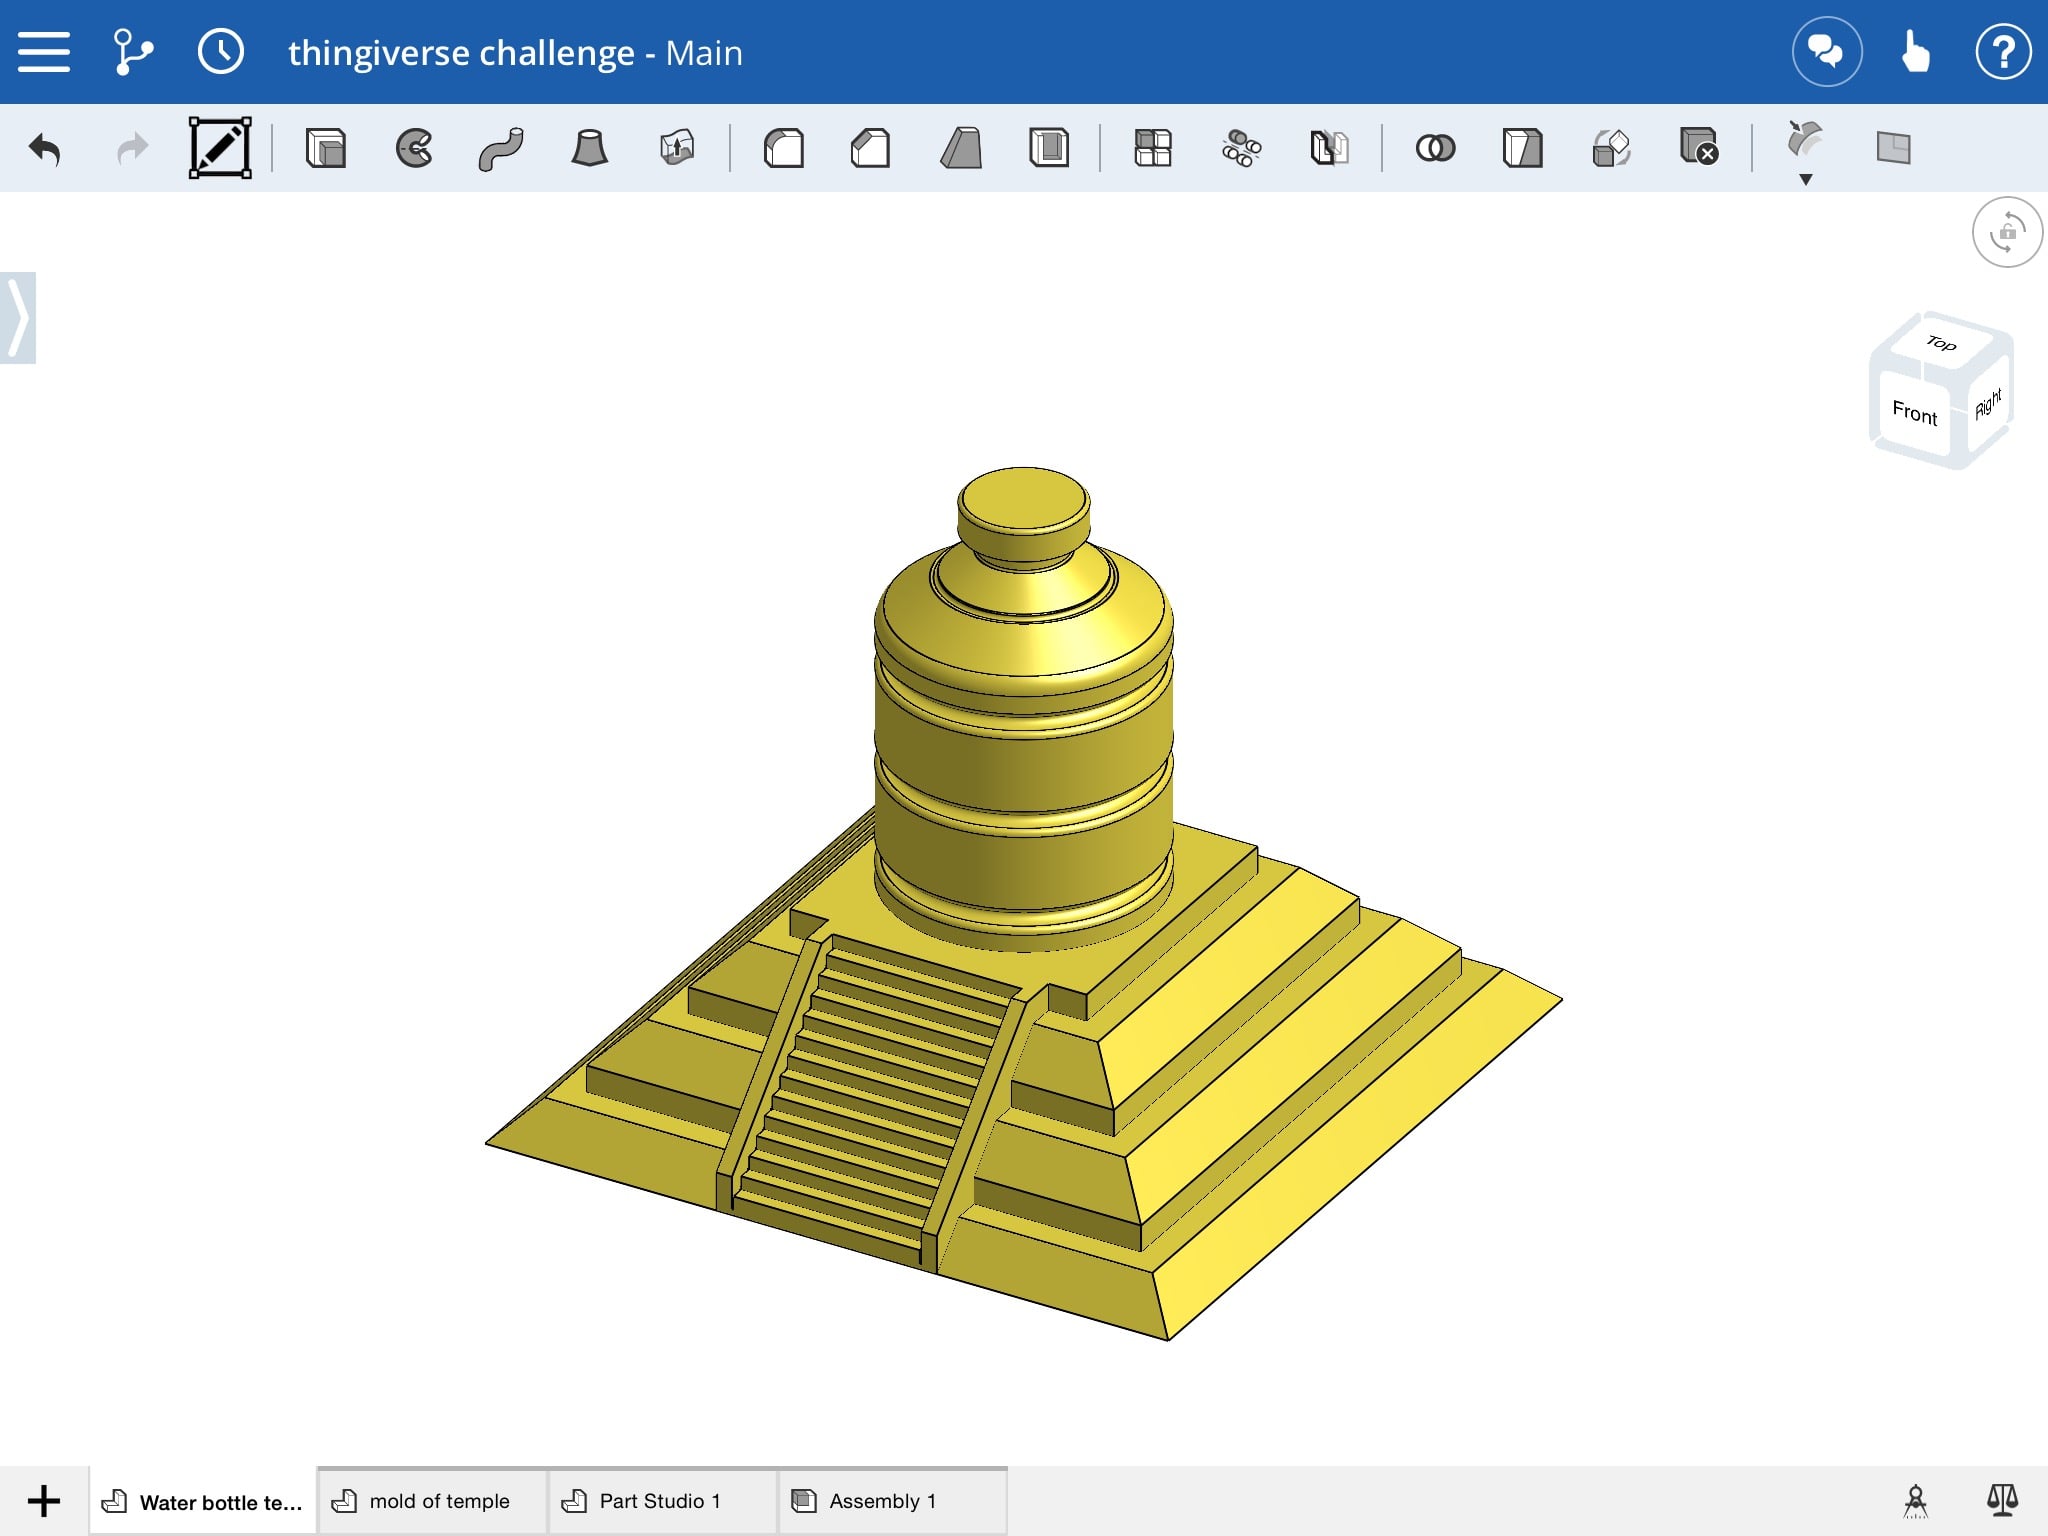Open the measure tool icon
Viewport: 2048px width, 1536px height.
(x=1915, y=1500)
